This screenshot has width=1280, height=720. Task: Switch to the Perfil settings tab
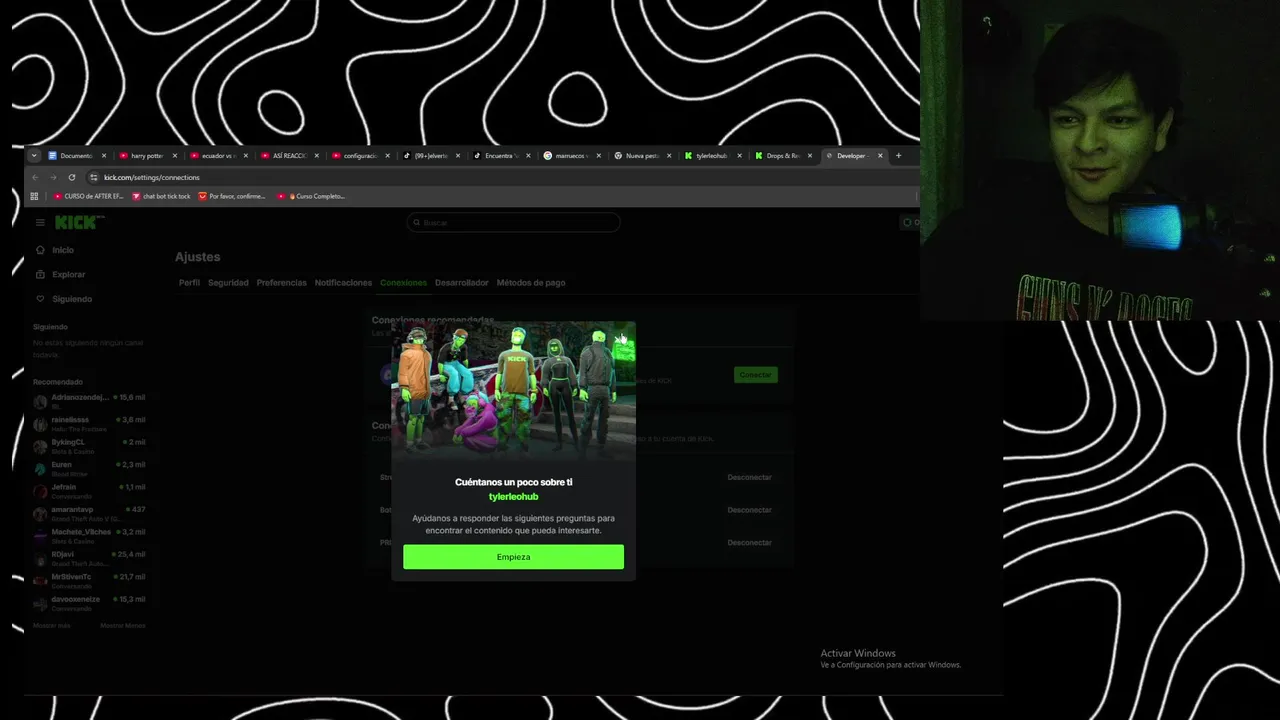pyautogui.click(x=189, y=283)
